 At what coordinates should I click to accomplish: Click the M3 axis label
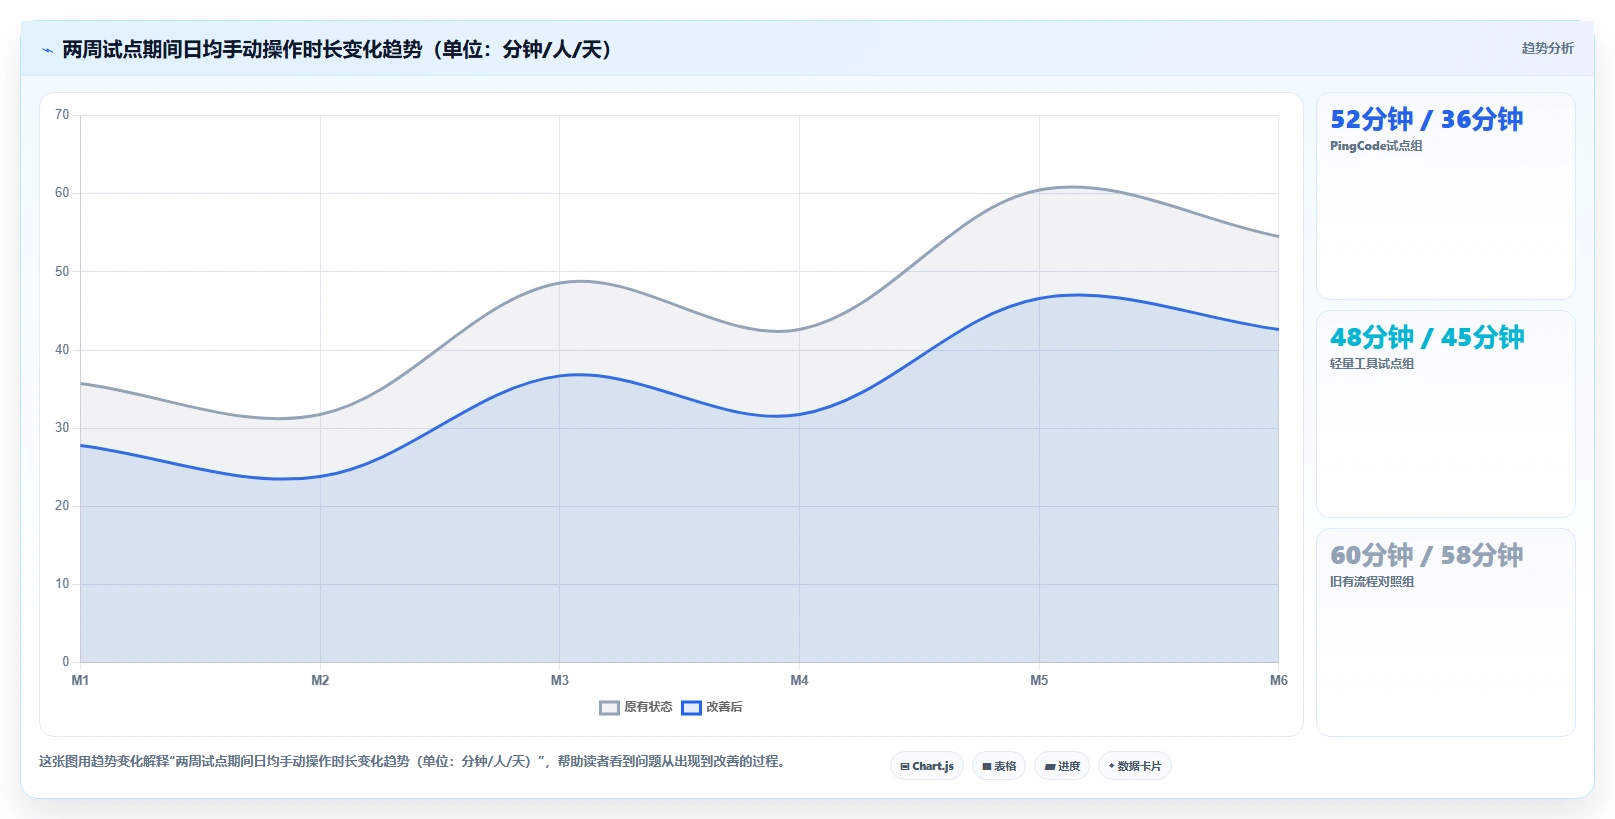560,680
